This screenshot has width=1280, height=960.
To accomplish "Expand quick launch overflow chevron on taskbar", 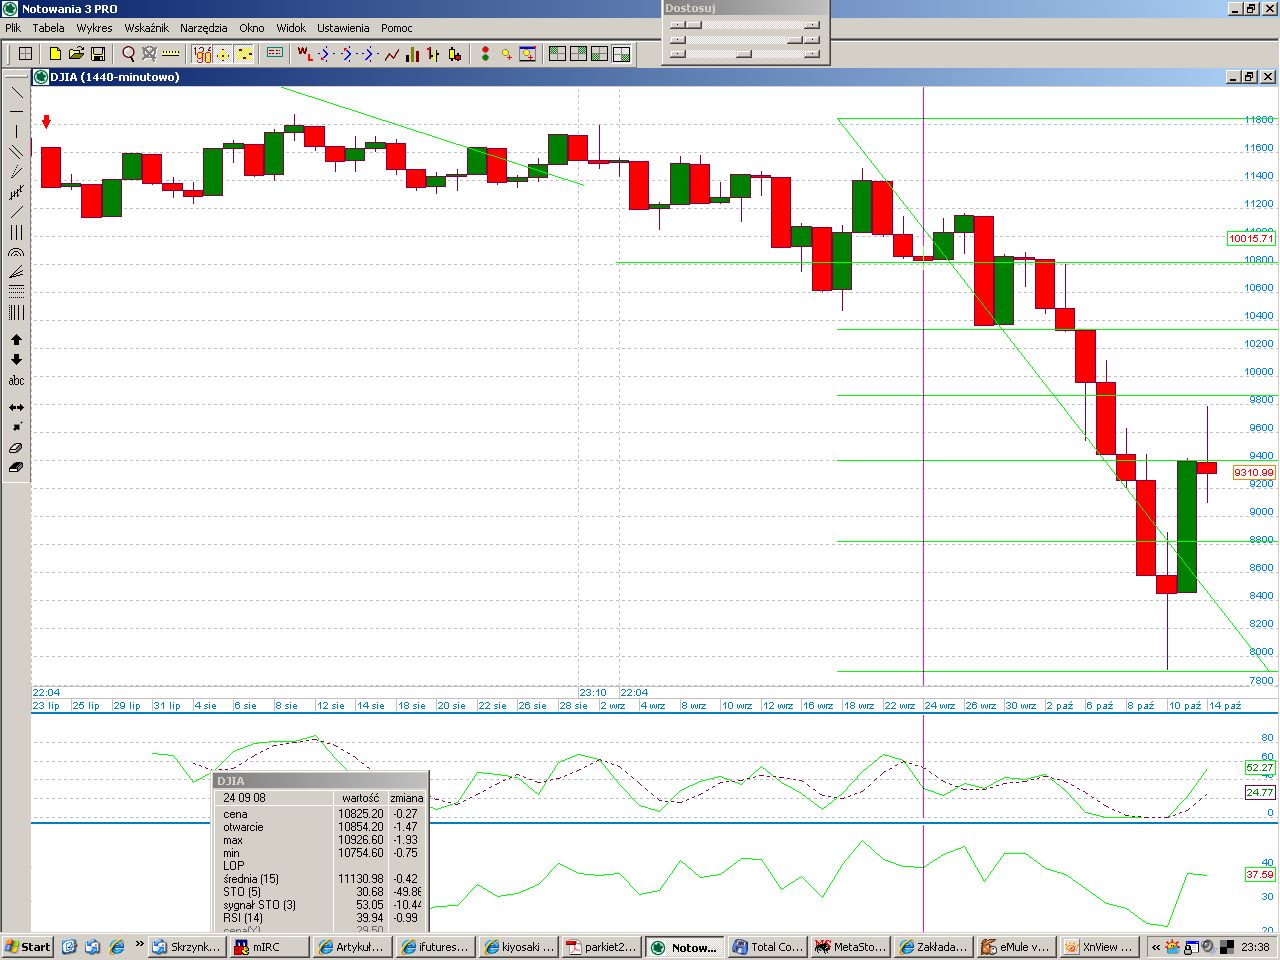I will point(139,945).
